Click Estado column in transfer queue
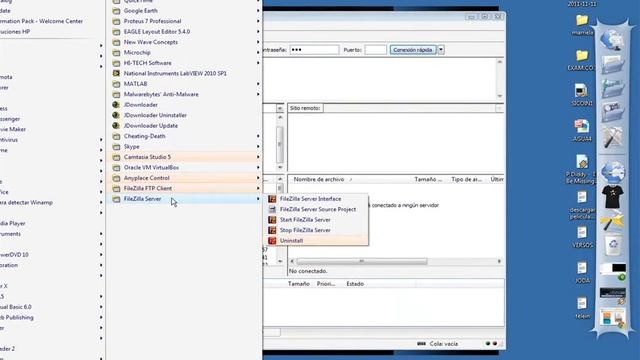640x360 pixels. (355, 284)
